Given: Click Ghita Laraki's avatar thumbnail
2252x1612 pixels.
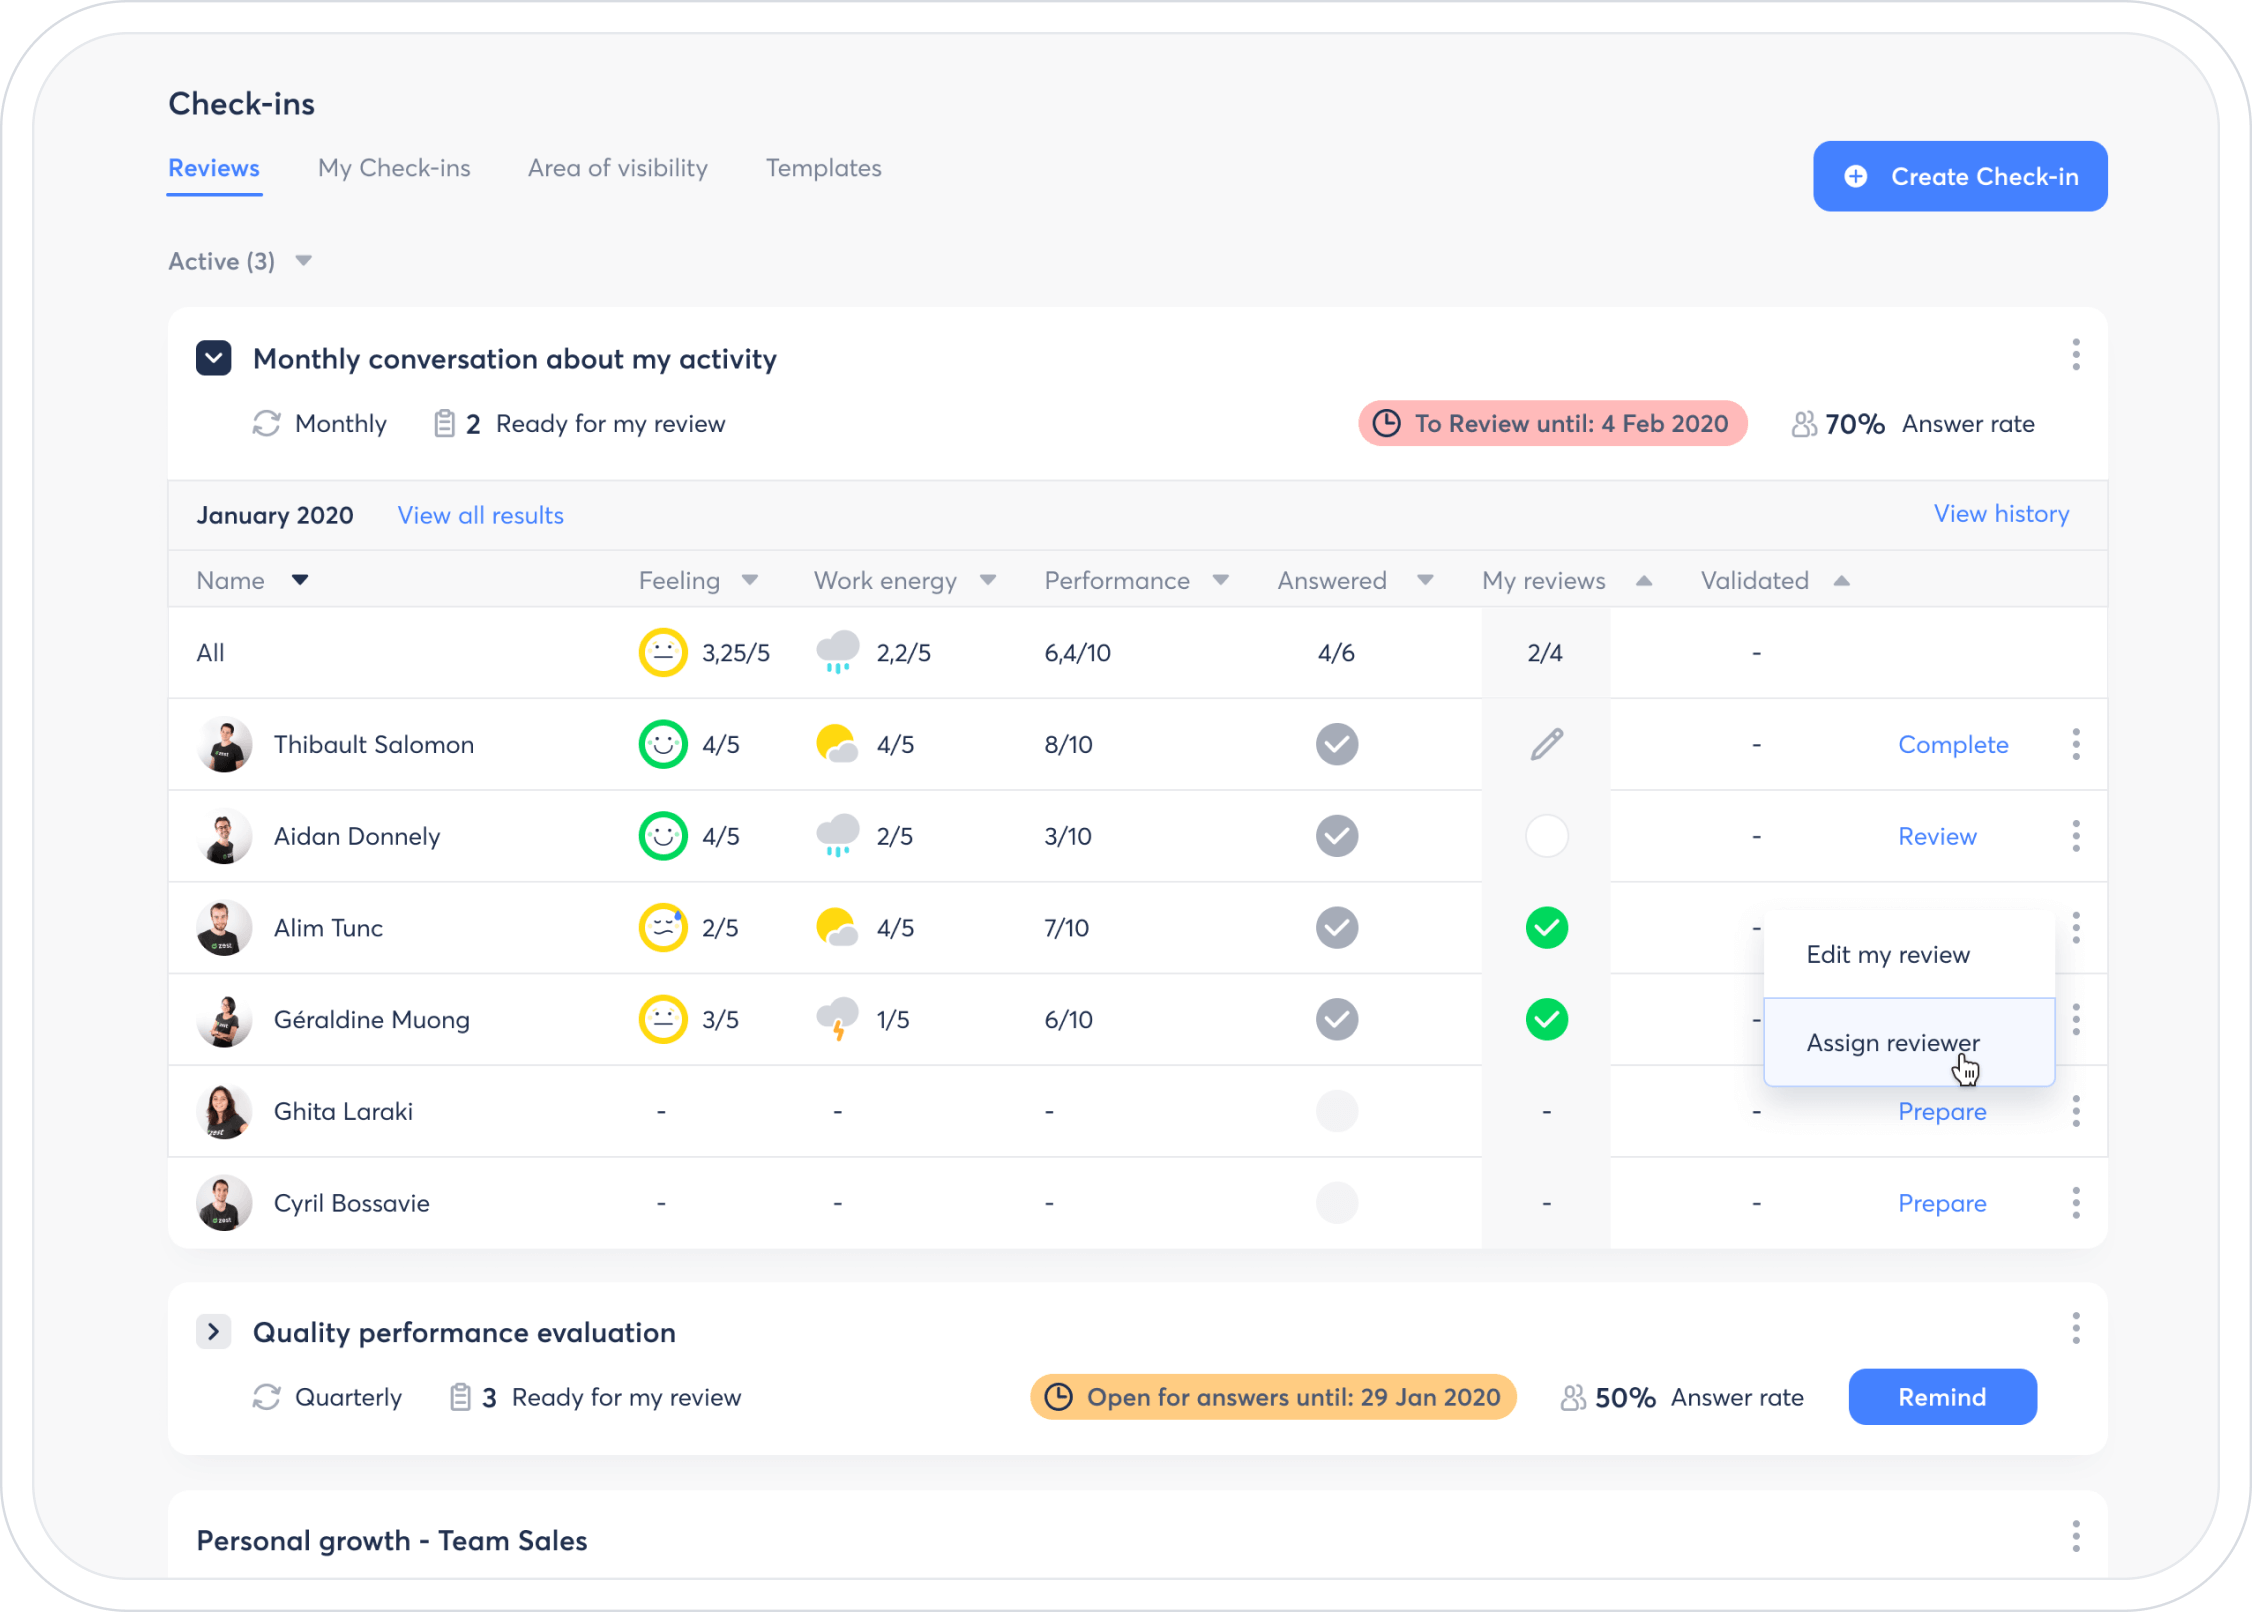Looking at the screenshot, I should click(224, 1111).
